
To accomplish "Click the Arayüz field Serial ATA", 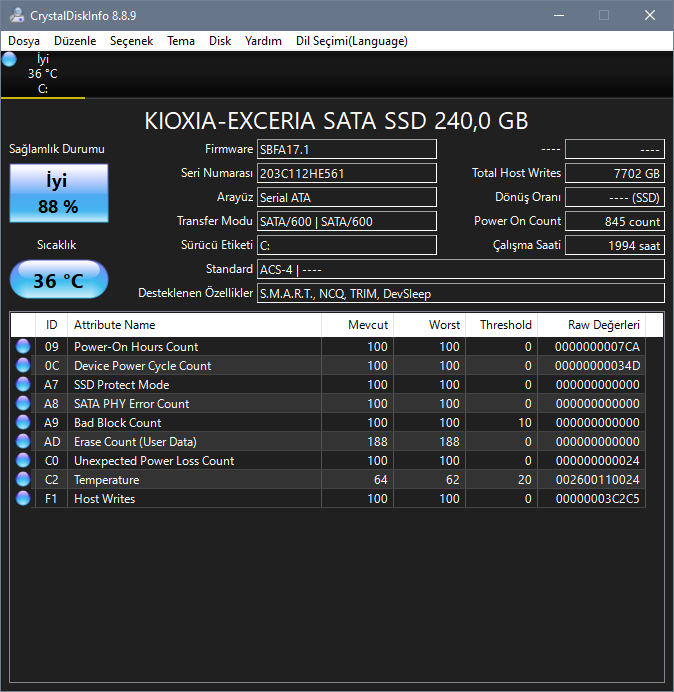I will [347, 197].
